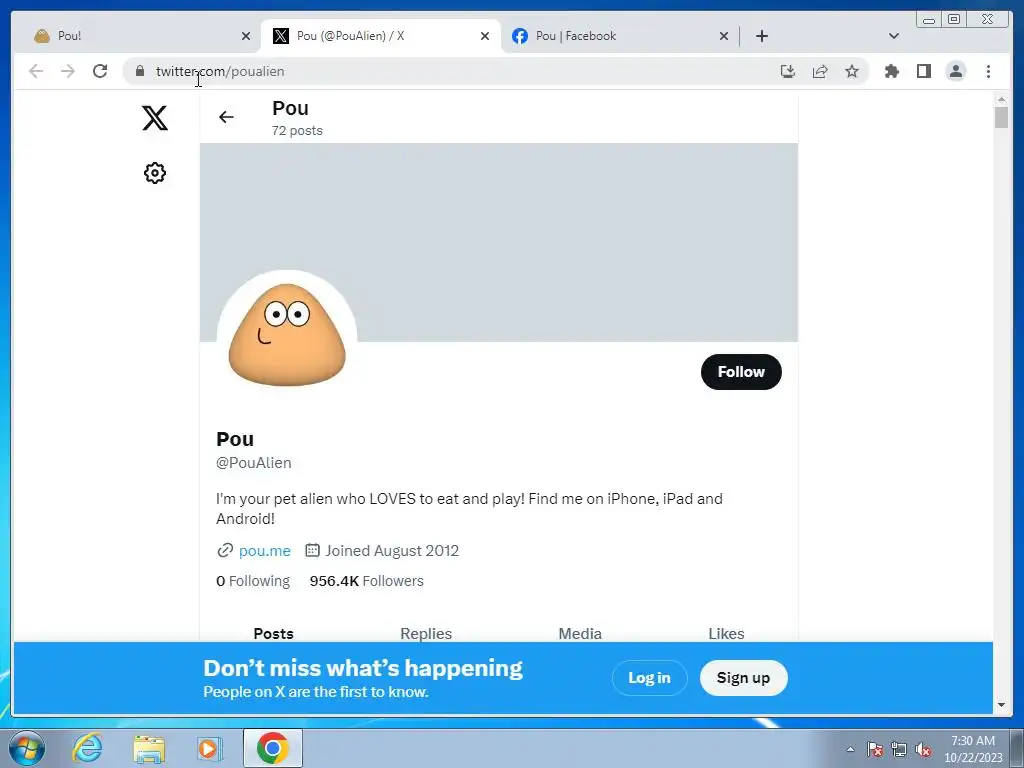Click the scrollbar up arrow
The width and height of the screenshot is (1024, 768).
tap(1001, 99)
